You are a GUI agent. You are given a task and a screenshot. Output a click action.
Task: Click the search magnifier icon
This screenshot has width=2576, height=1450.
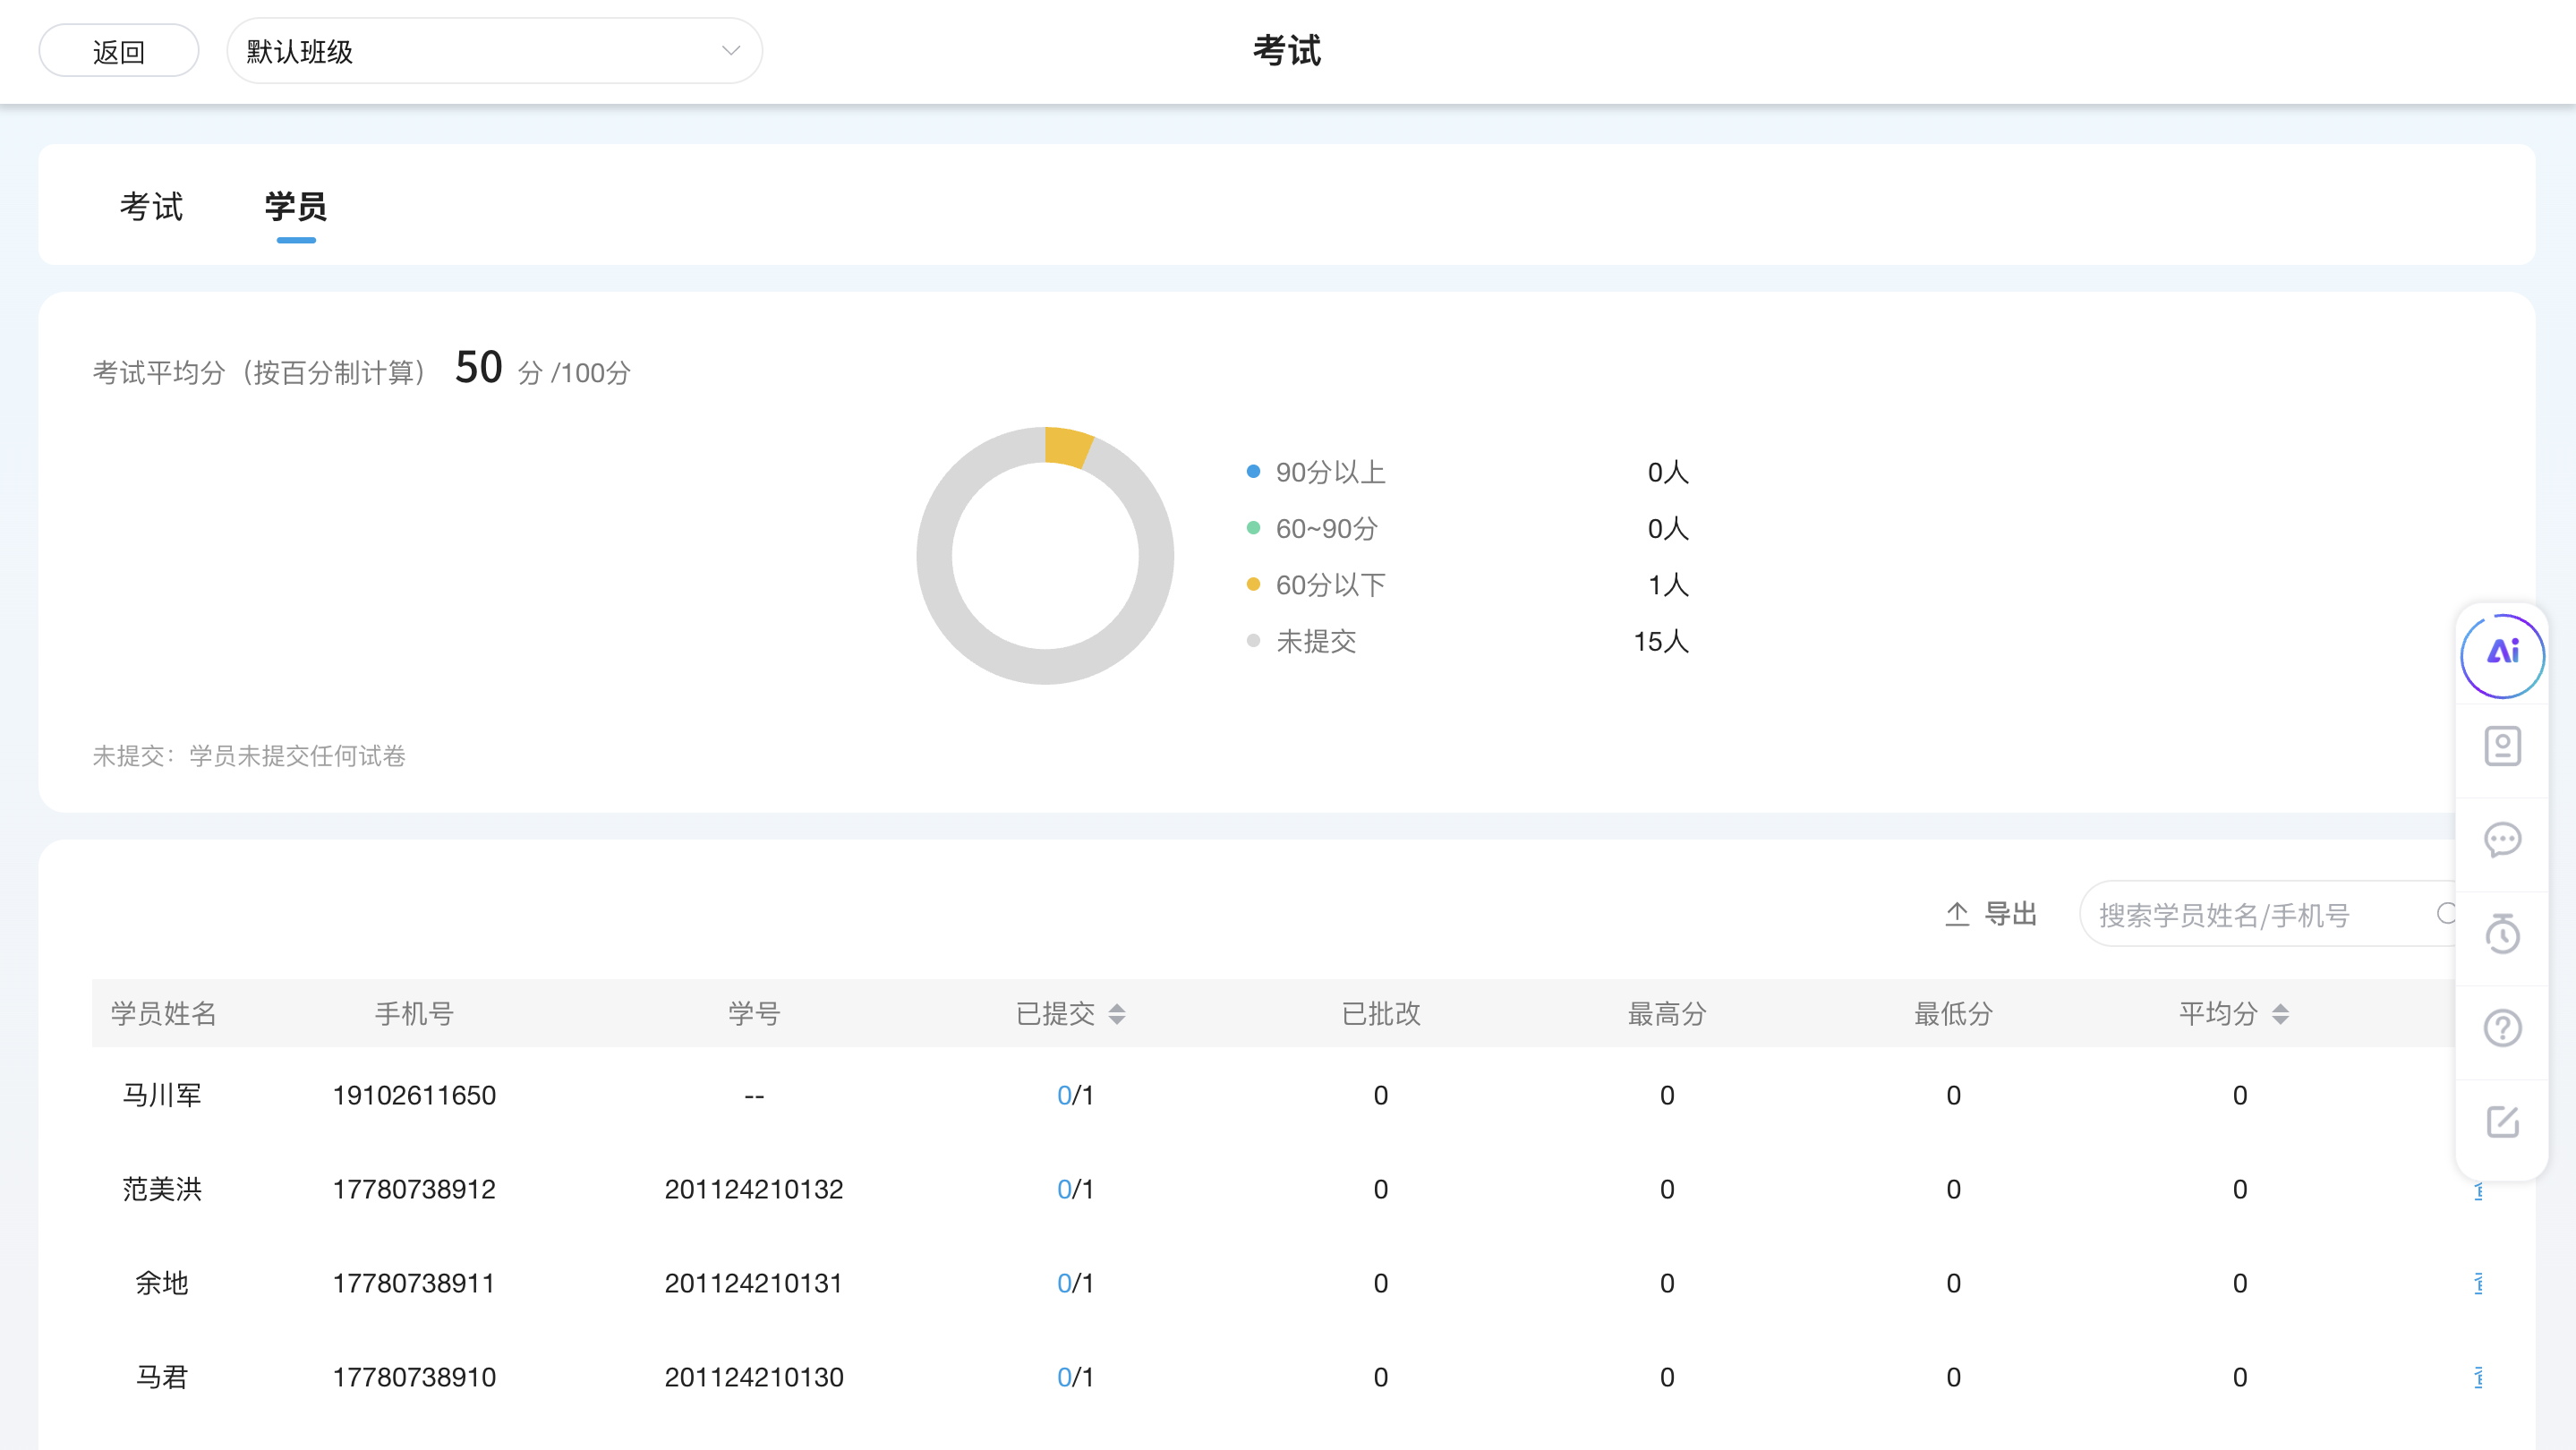point(2446,913)
